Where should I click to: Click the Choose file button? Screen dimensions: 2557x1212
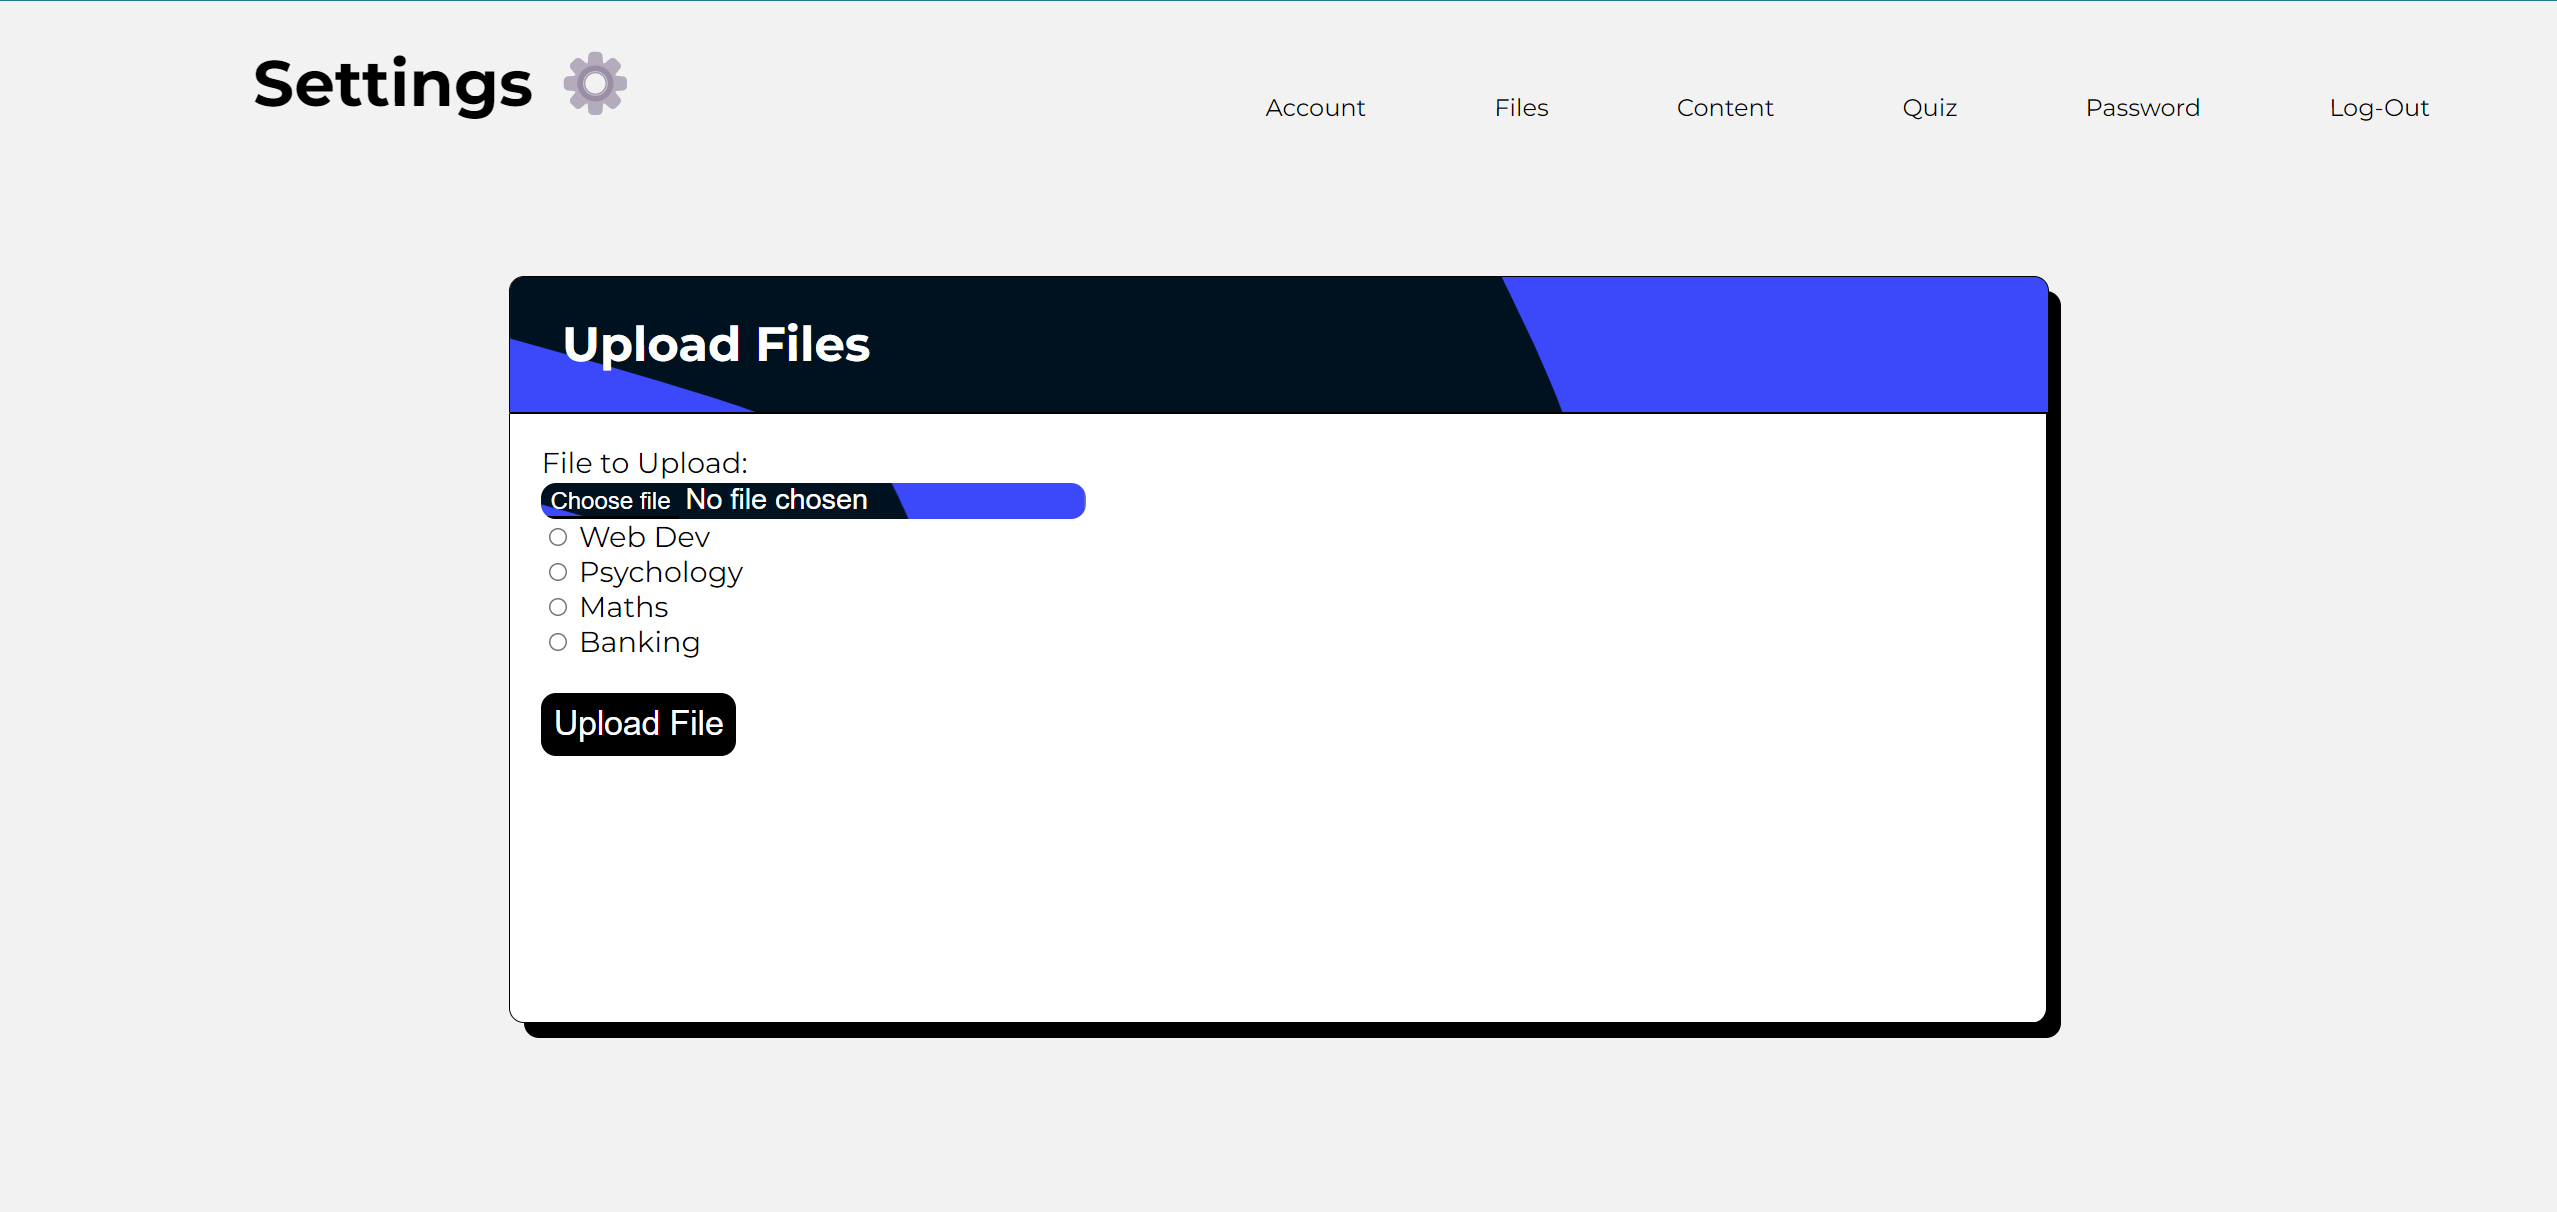click(610, 500)
